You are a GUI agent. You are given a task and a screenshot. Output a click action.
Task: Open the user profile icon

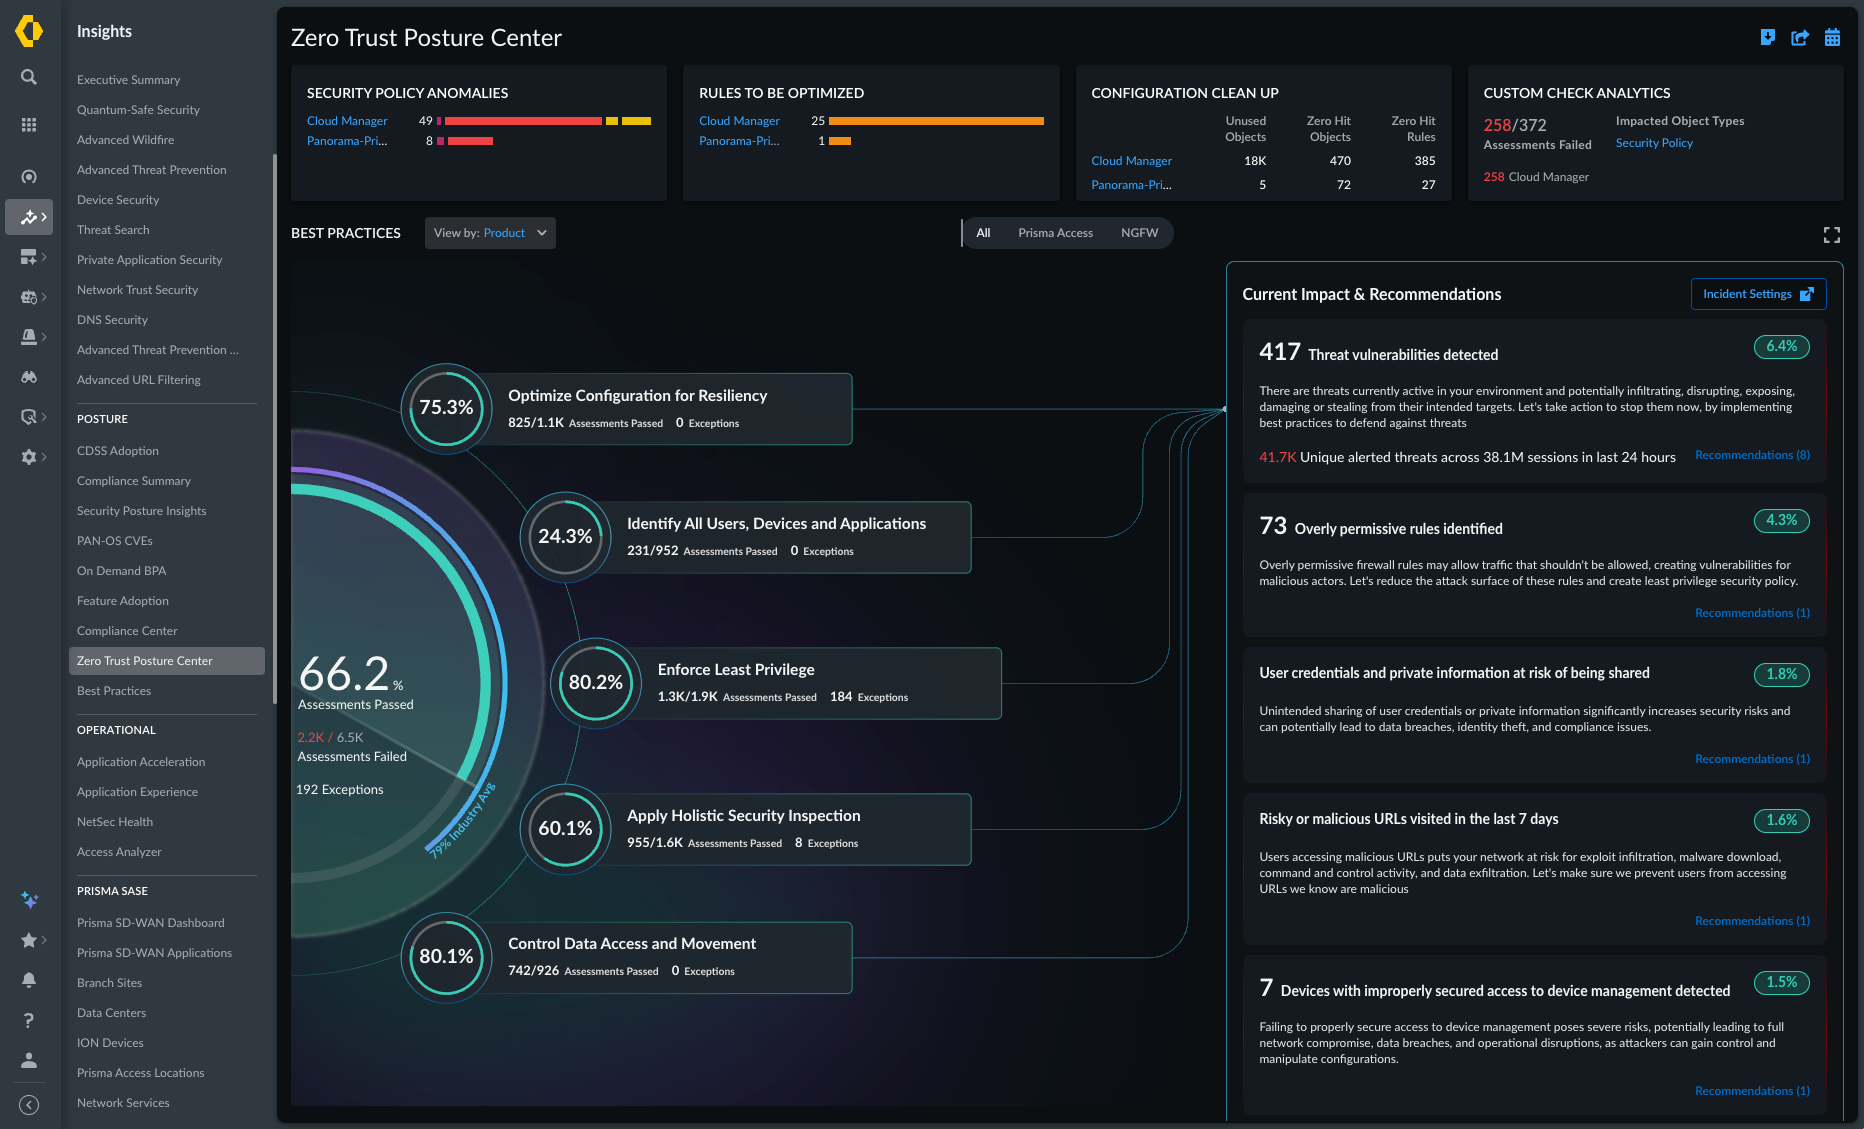tap(29, 1060)
